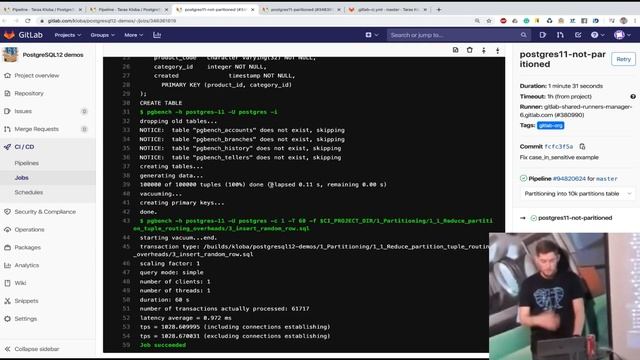Image resolution: width=640 pixels, height=360 pixels.
Task: Open Snippets in the sidebar
Action: pyautogui.click(x=26, y=301)
